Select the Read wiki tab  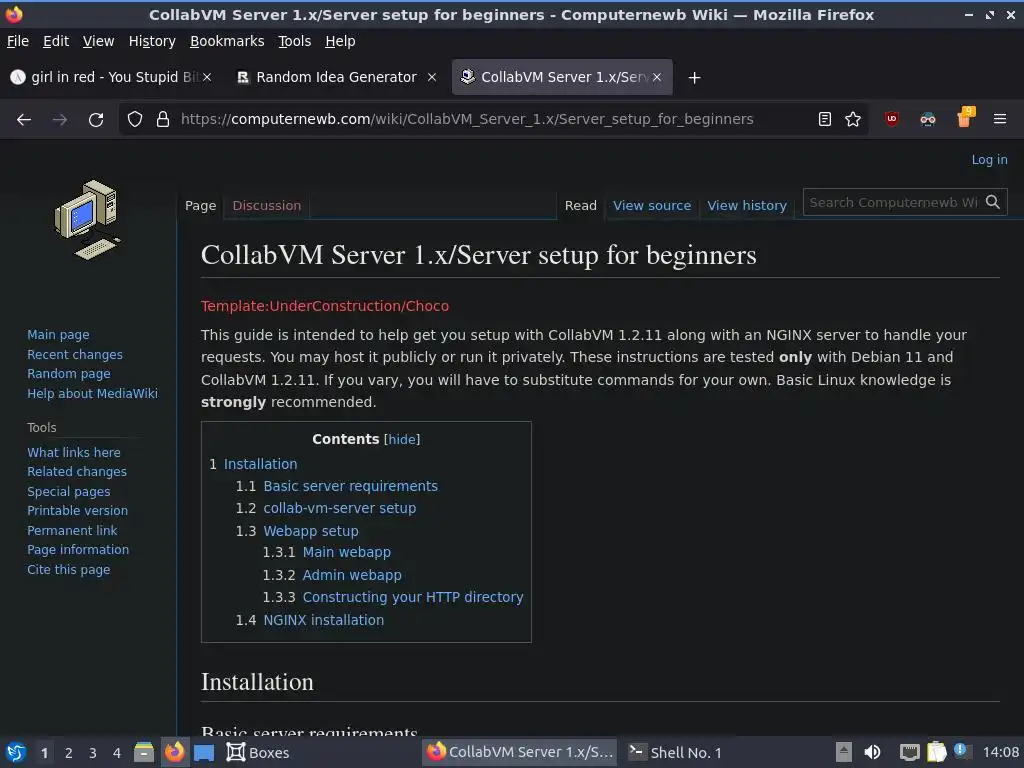pos(581,206)
